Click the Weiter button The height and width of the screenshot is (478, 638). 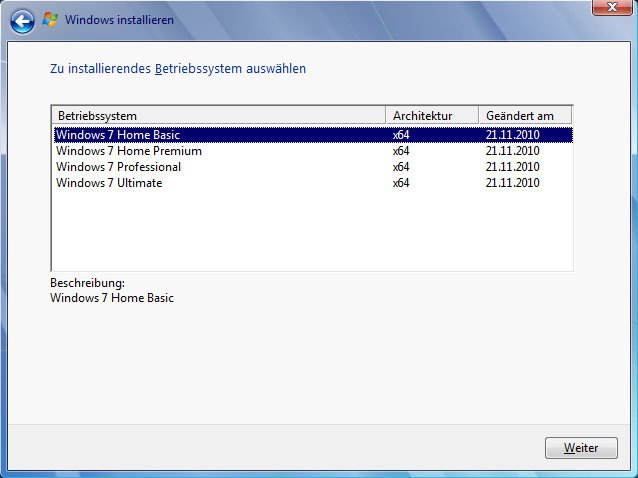581,448
